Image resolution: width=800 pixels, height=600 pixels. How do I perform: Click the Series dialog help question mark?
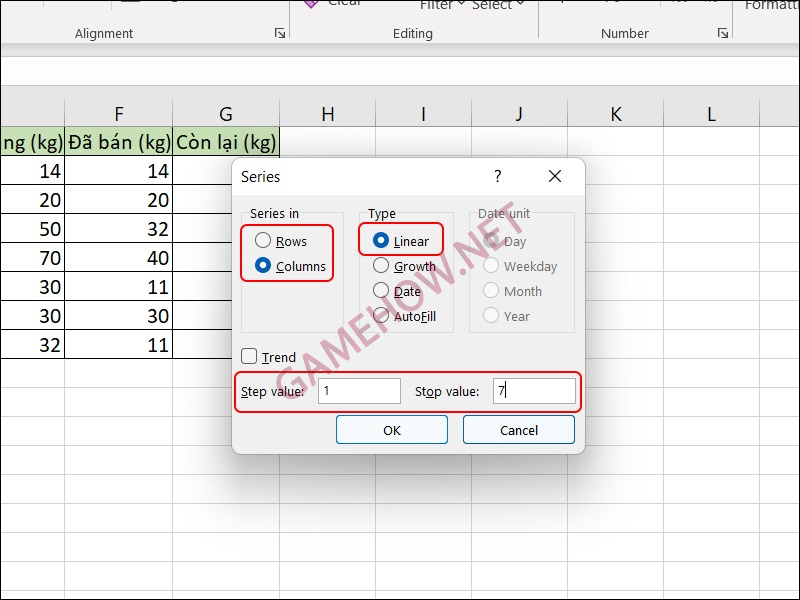(499, 175)
